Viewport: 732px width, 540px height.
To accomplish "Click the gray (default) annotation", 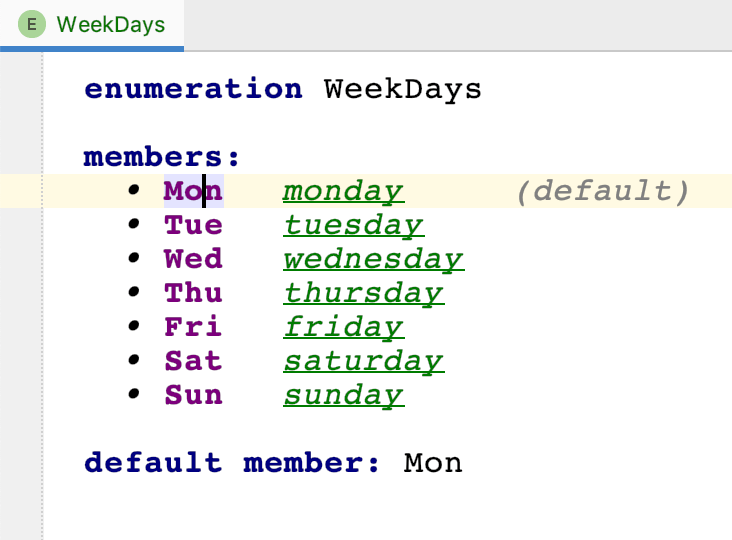I will point(603,191).
